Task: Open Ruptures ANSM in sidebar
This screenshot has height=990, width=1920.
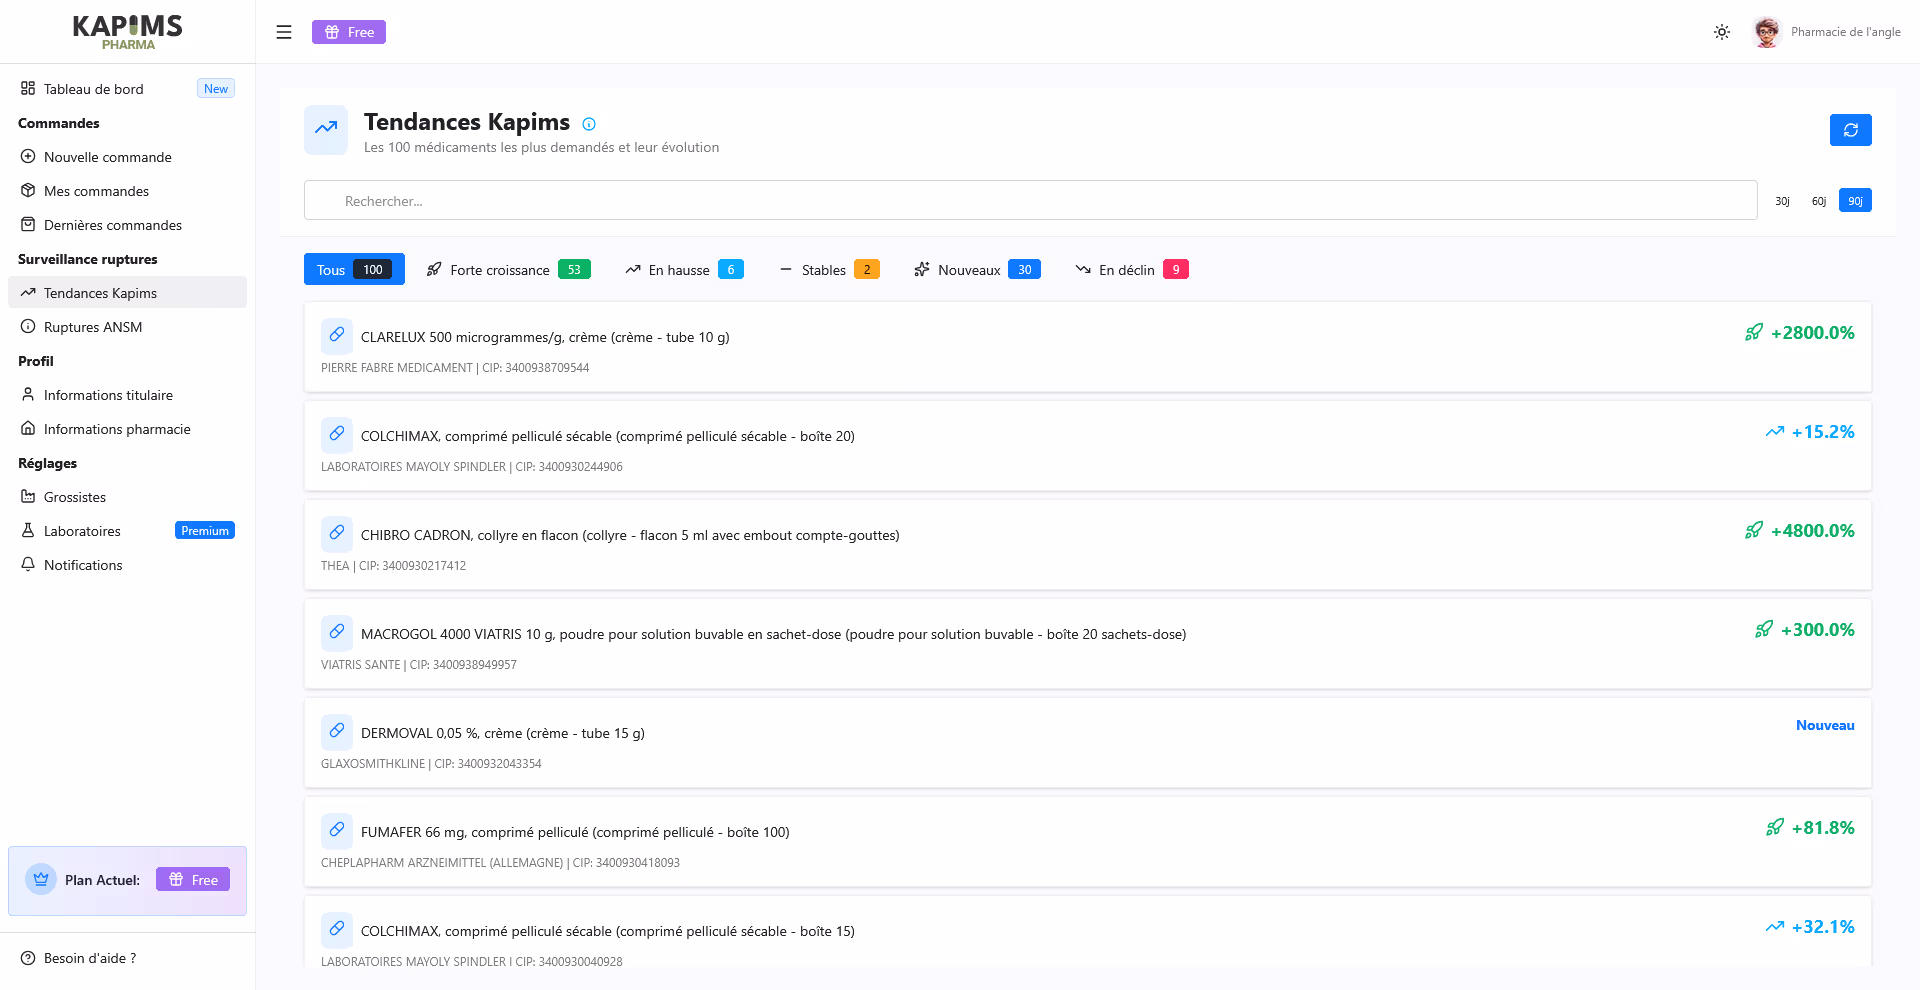Action: (93, 327)
